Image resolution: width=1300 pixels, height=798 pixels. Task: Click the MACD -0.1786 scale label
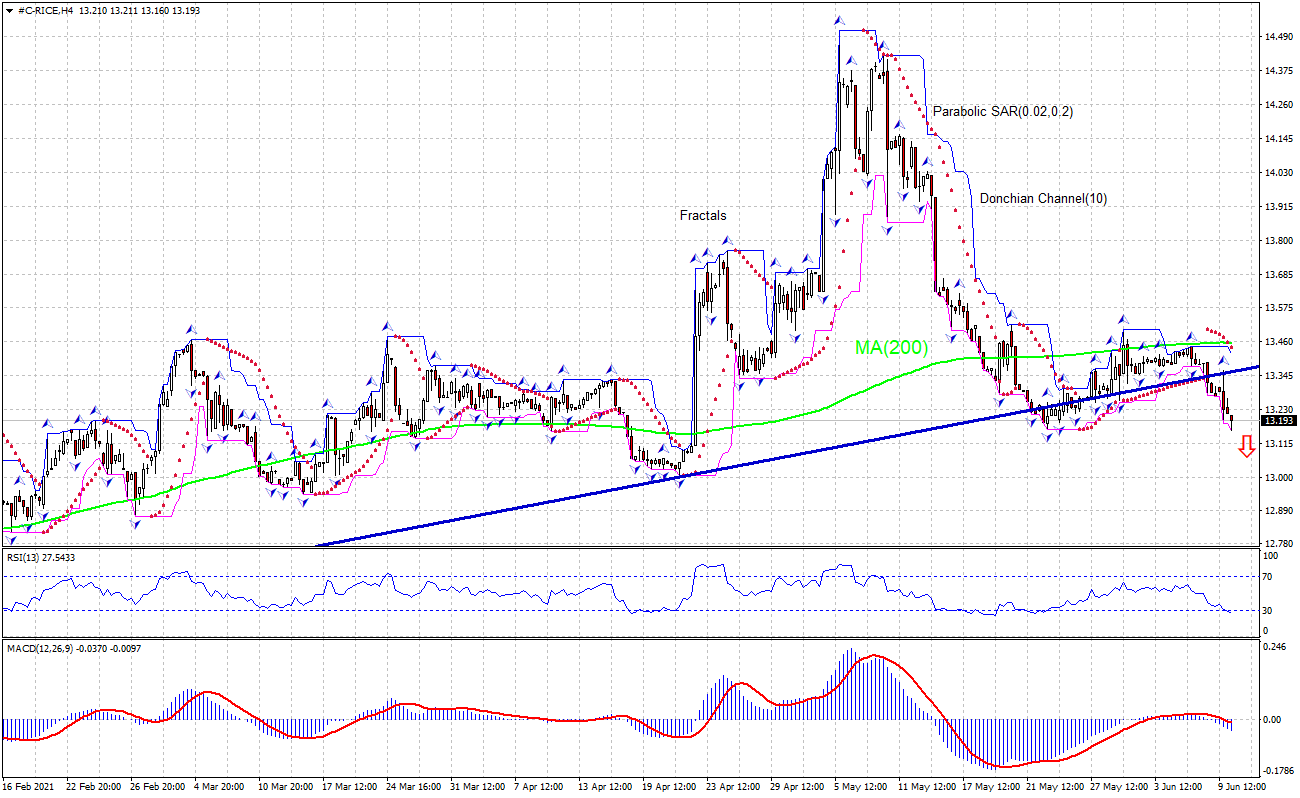(1277, 770)
